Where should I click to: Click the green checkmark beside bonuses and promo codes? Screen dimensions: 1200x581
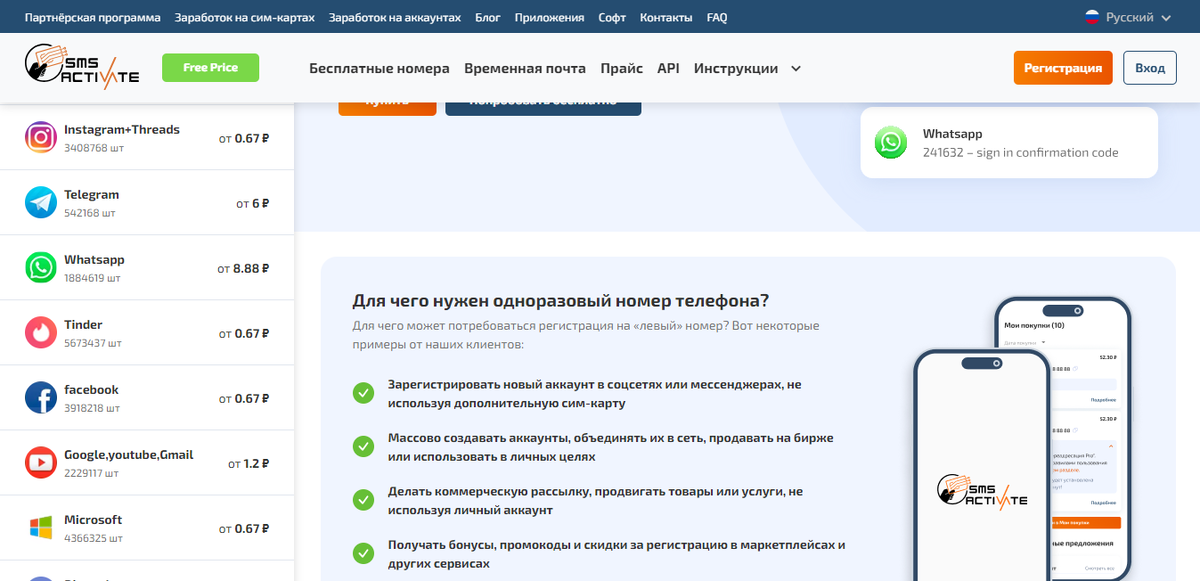coord(363,554)
